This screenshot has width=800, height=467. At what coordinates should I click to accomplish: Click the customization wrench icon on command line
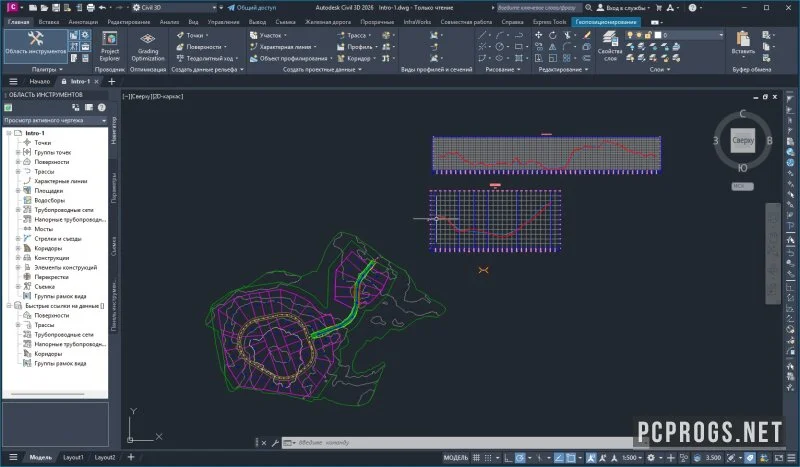pyautogui.click(x=274, y=443)
